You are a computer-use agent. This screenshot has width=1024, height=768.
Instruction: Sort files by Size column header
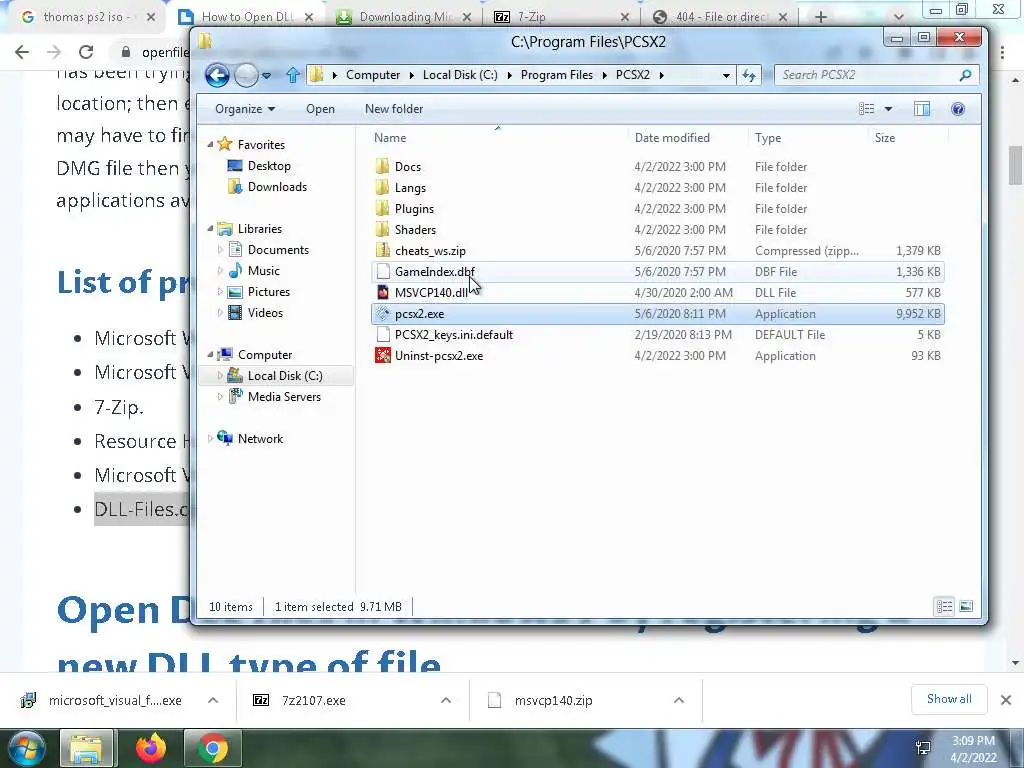885,138
